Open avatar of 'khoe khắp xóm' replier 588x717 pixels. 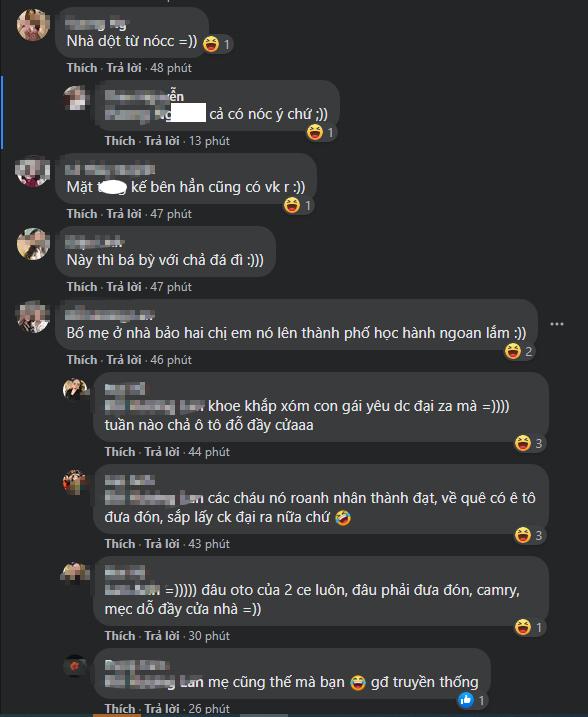[75, 389]
